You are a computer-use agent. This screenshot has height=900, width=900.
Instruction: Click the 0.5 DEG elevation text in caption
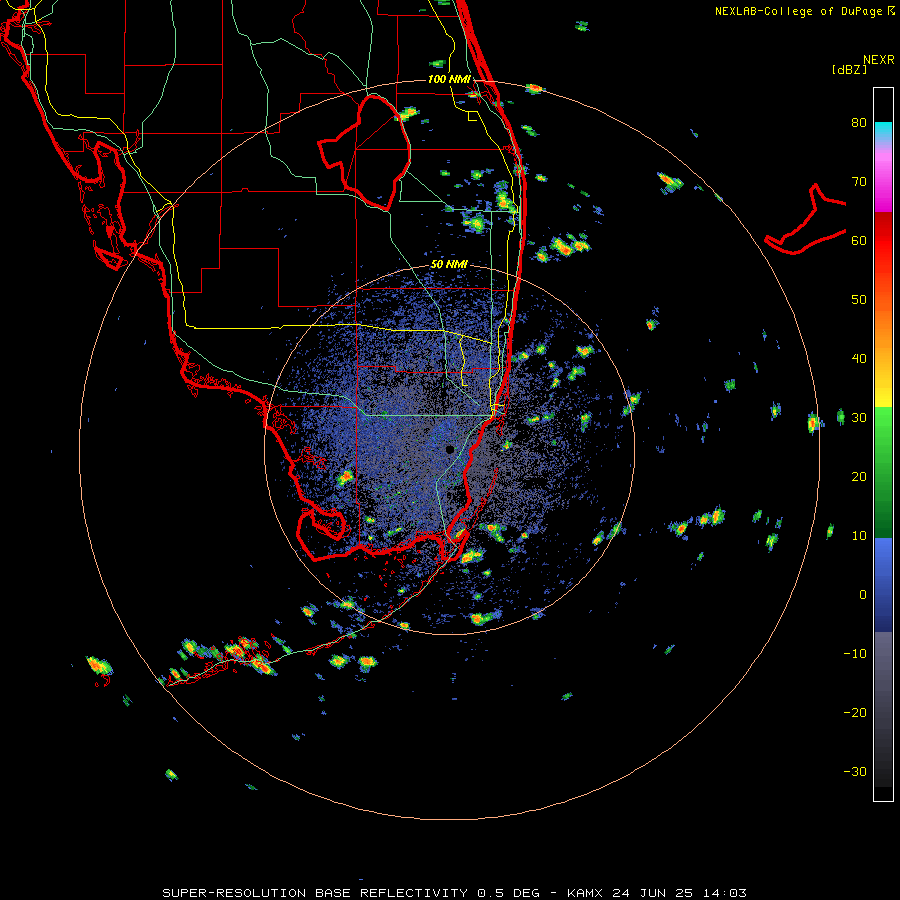coord(509,893)
